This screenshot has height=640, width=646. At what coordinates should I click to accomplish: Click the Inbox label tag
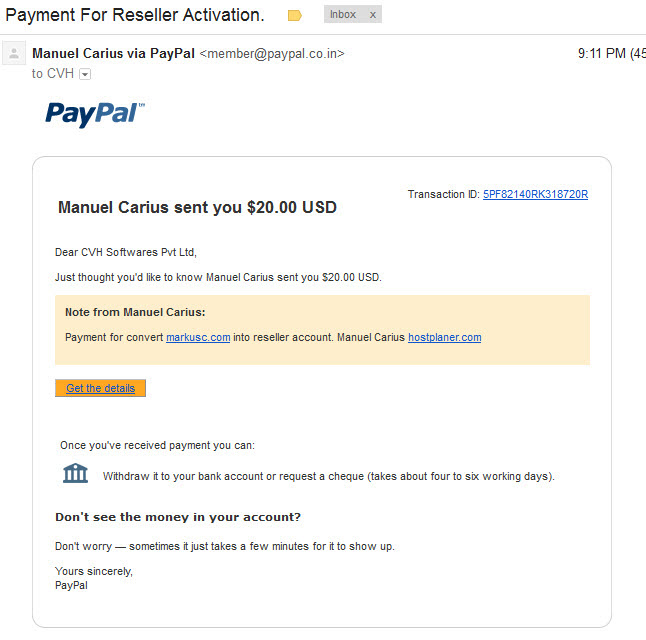click(342, 14)
